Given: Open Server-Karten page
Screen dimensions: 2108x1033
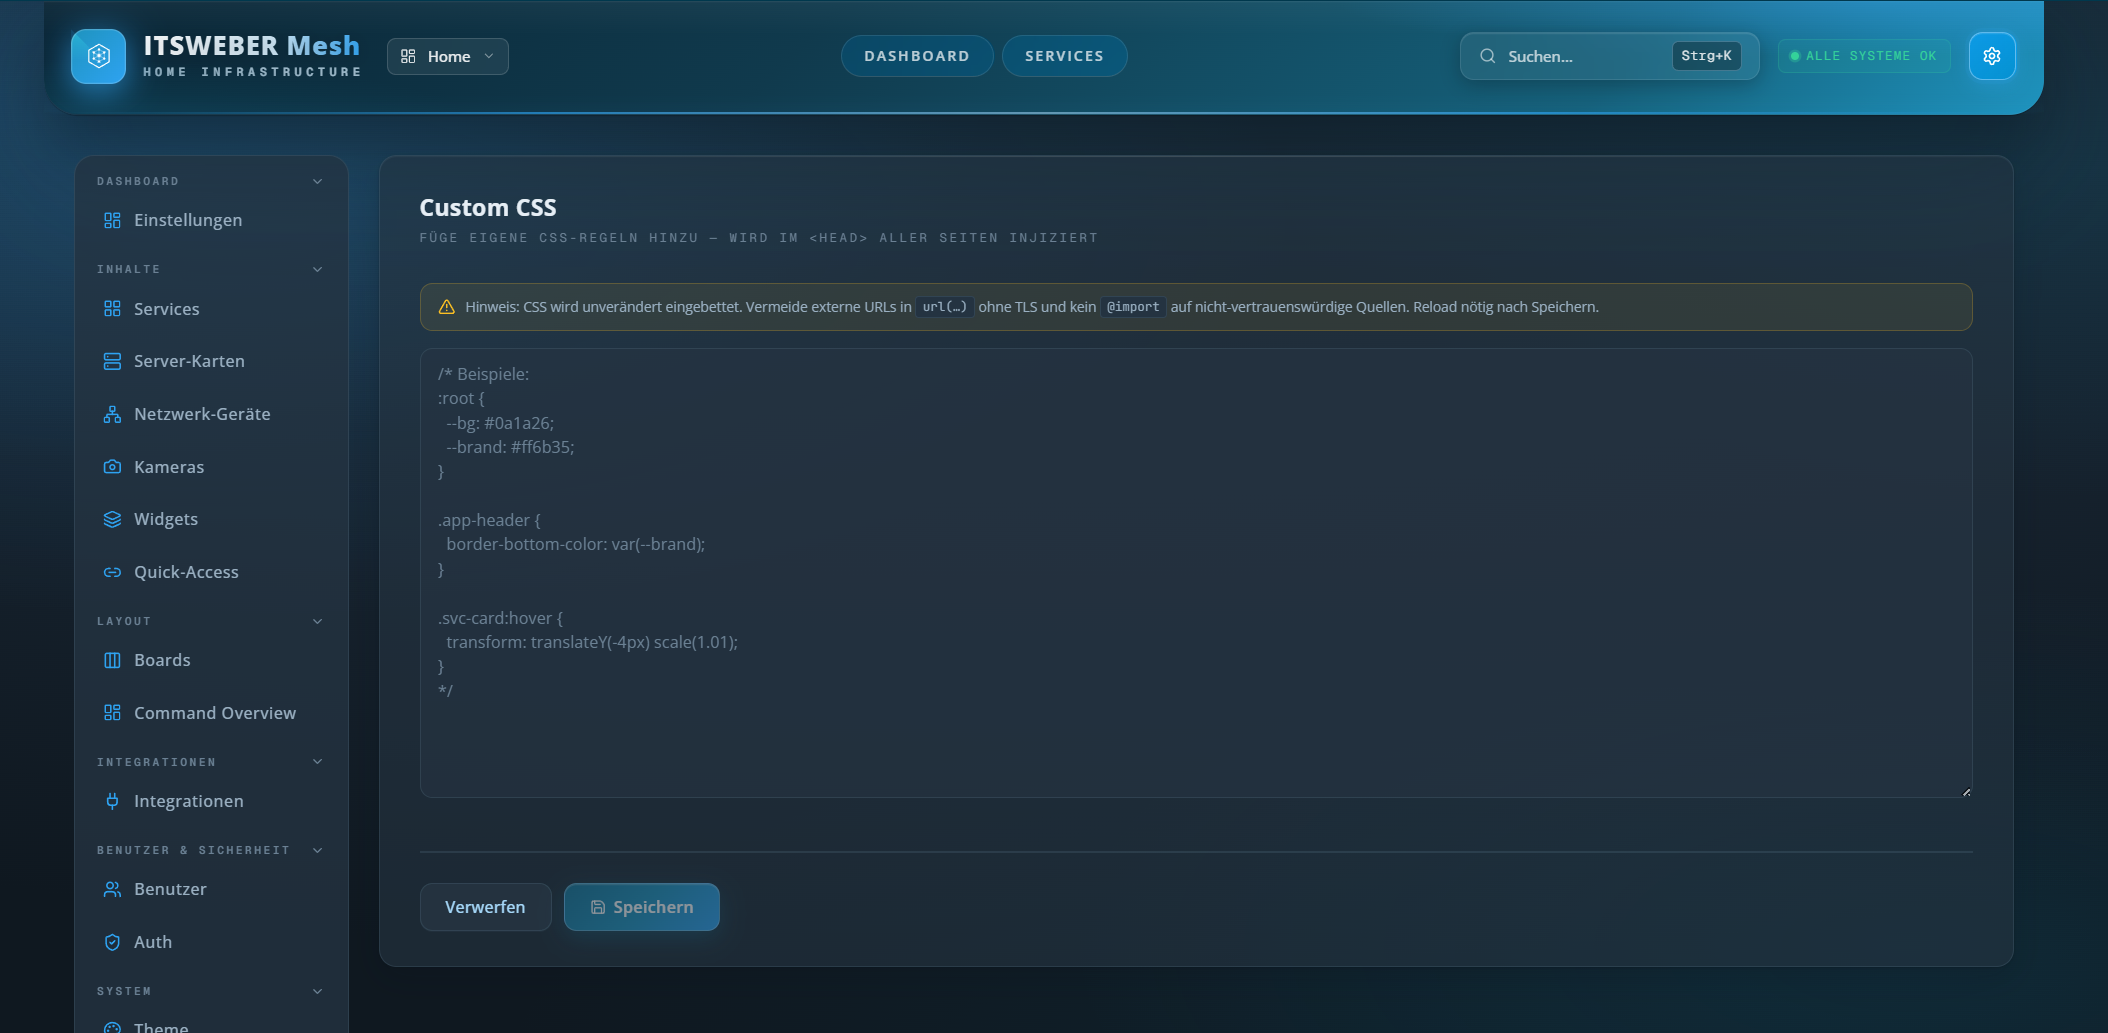Looking at the screenshot, I should (211, 361).
